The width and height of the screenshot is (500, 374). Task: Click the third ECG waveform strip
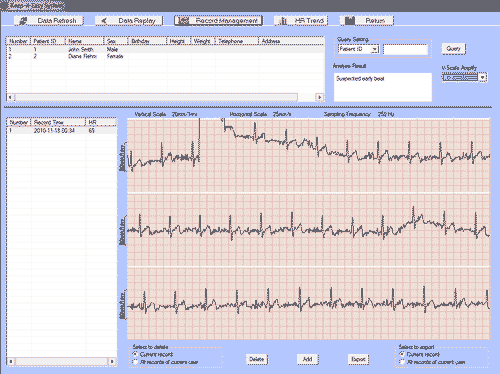(x=309, y=303)
